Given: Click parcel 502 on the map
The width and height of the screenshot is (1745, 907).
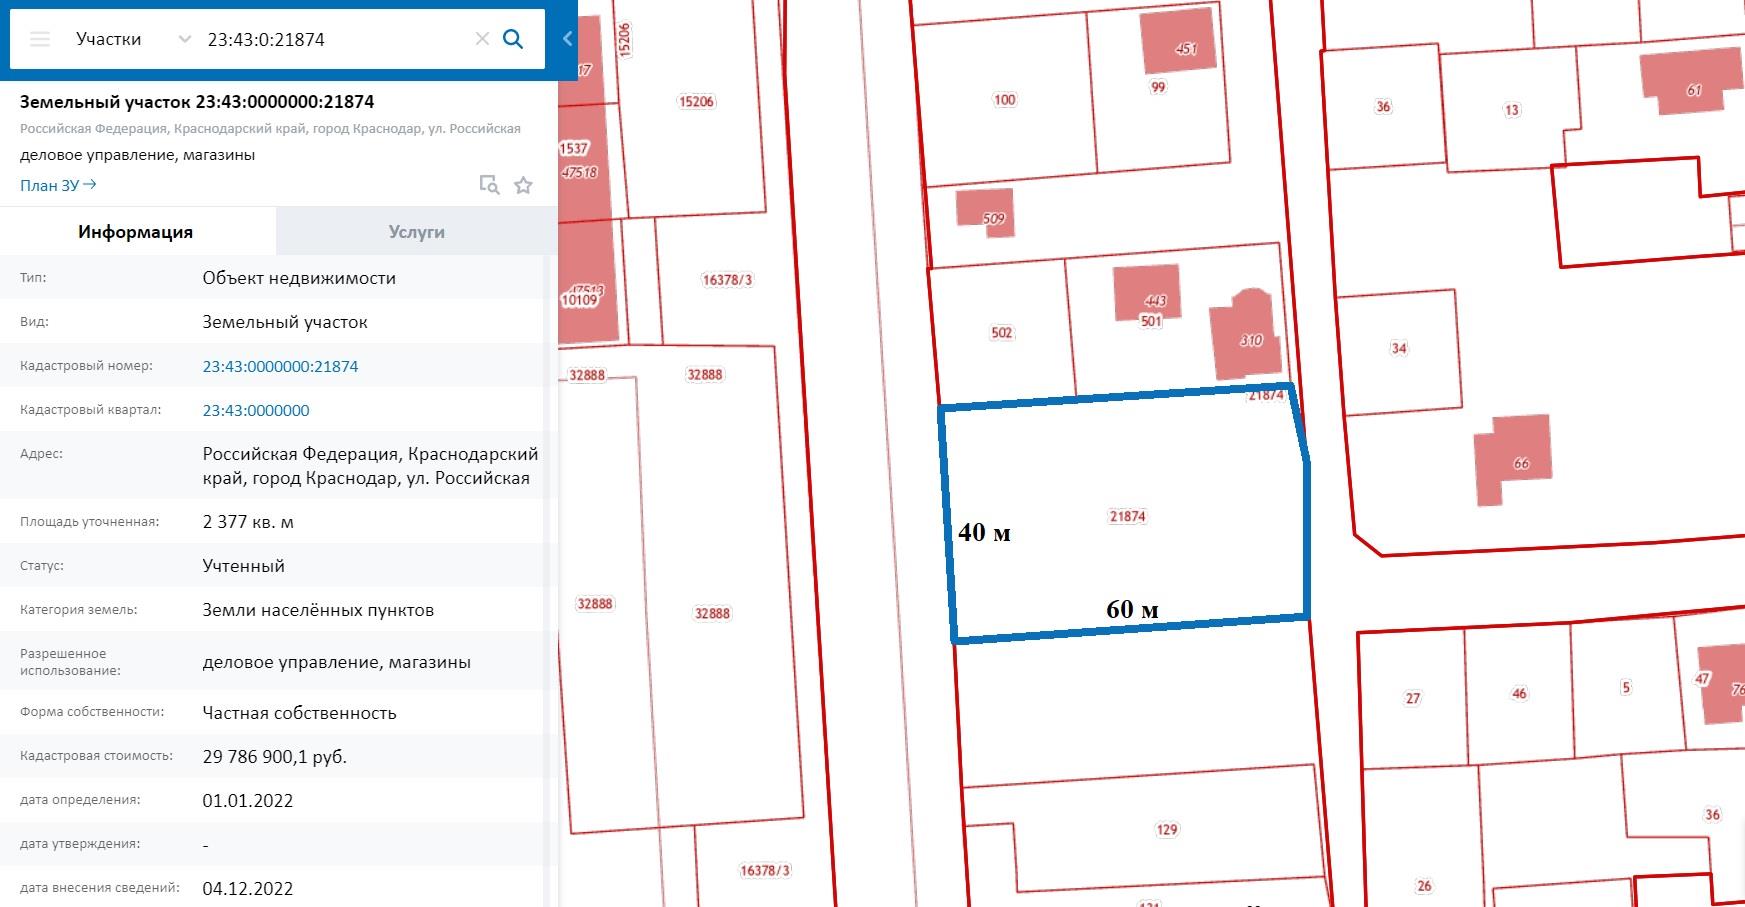Looking at the screenshot, I should (1001, 333).
